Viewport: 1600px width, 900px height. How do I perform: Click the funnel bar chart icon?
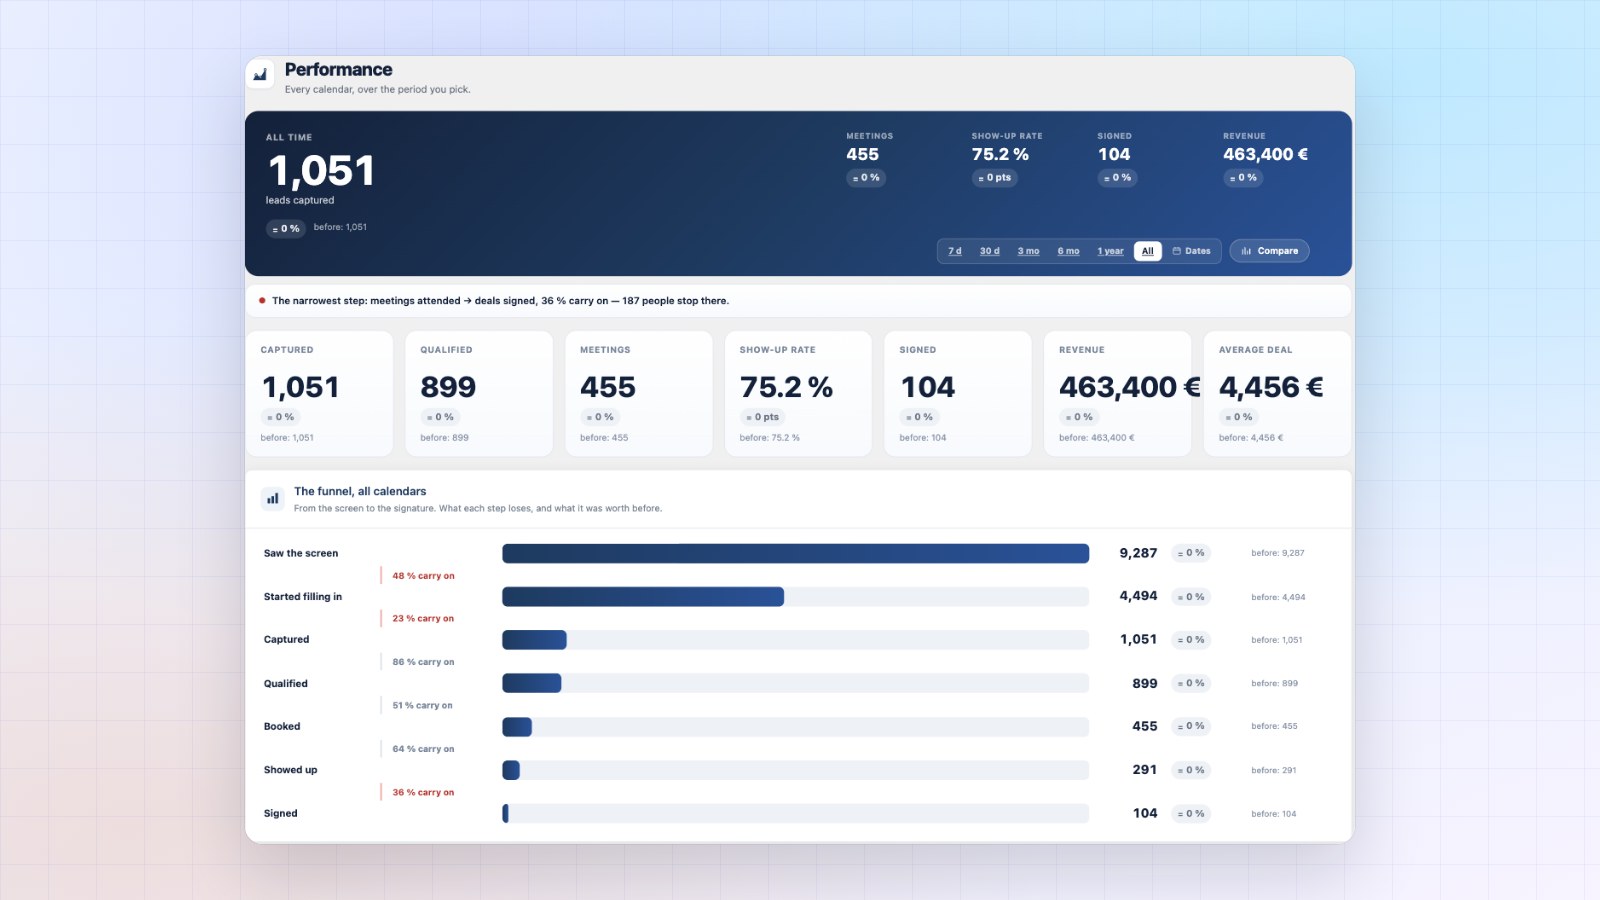[273, 498]
